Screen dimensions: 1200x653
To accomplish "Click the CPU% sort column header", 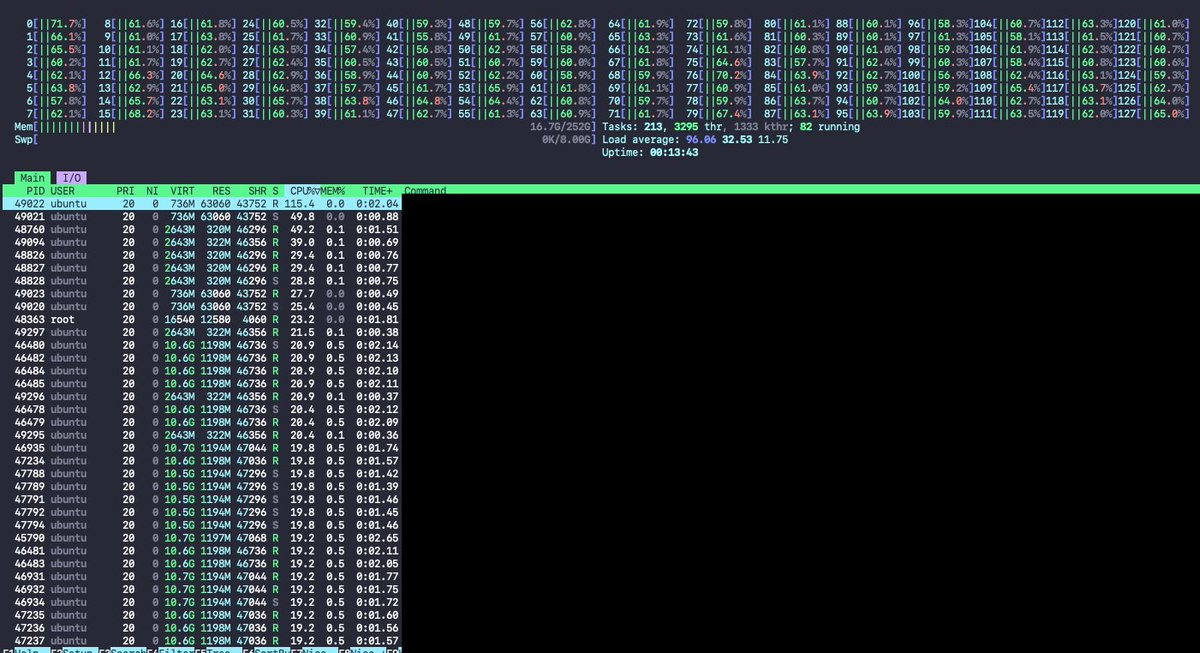I will tap(303, 190).
